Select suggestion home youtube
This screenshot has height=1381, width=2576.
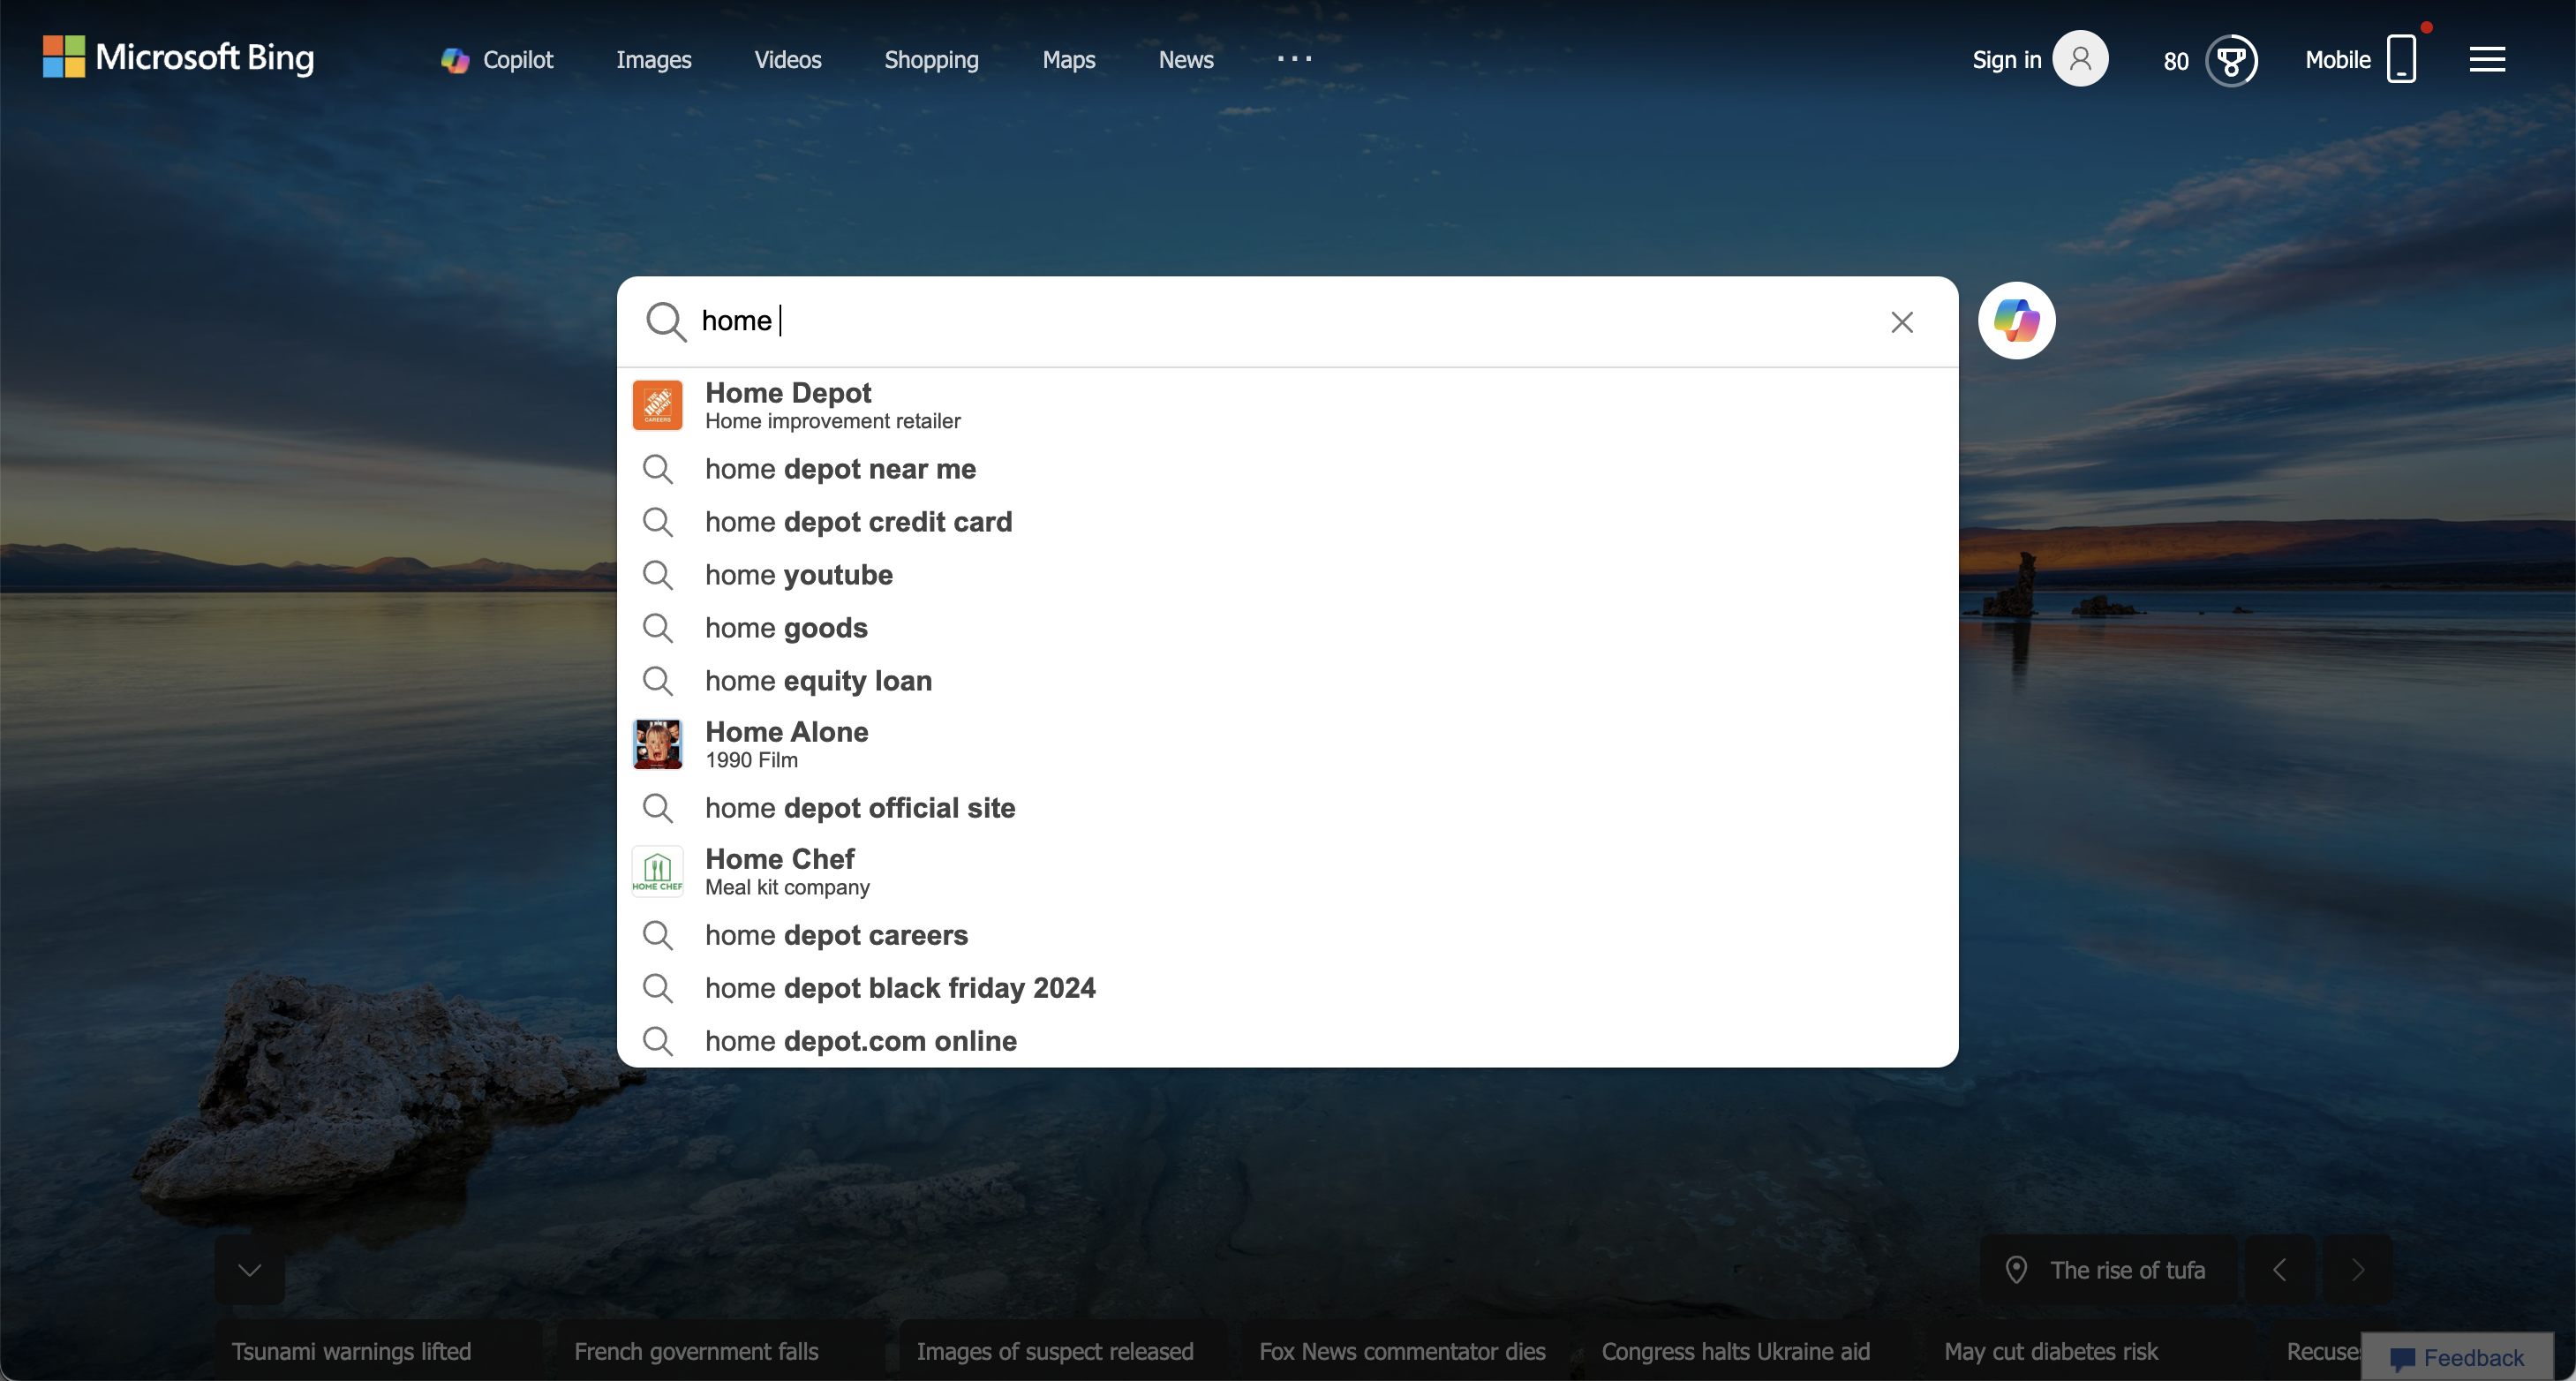coord(1287,575)
